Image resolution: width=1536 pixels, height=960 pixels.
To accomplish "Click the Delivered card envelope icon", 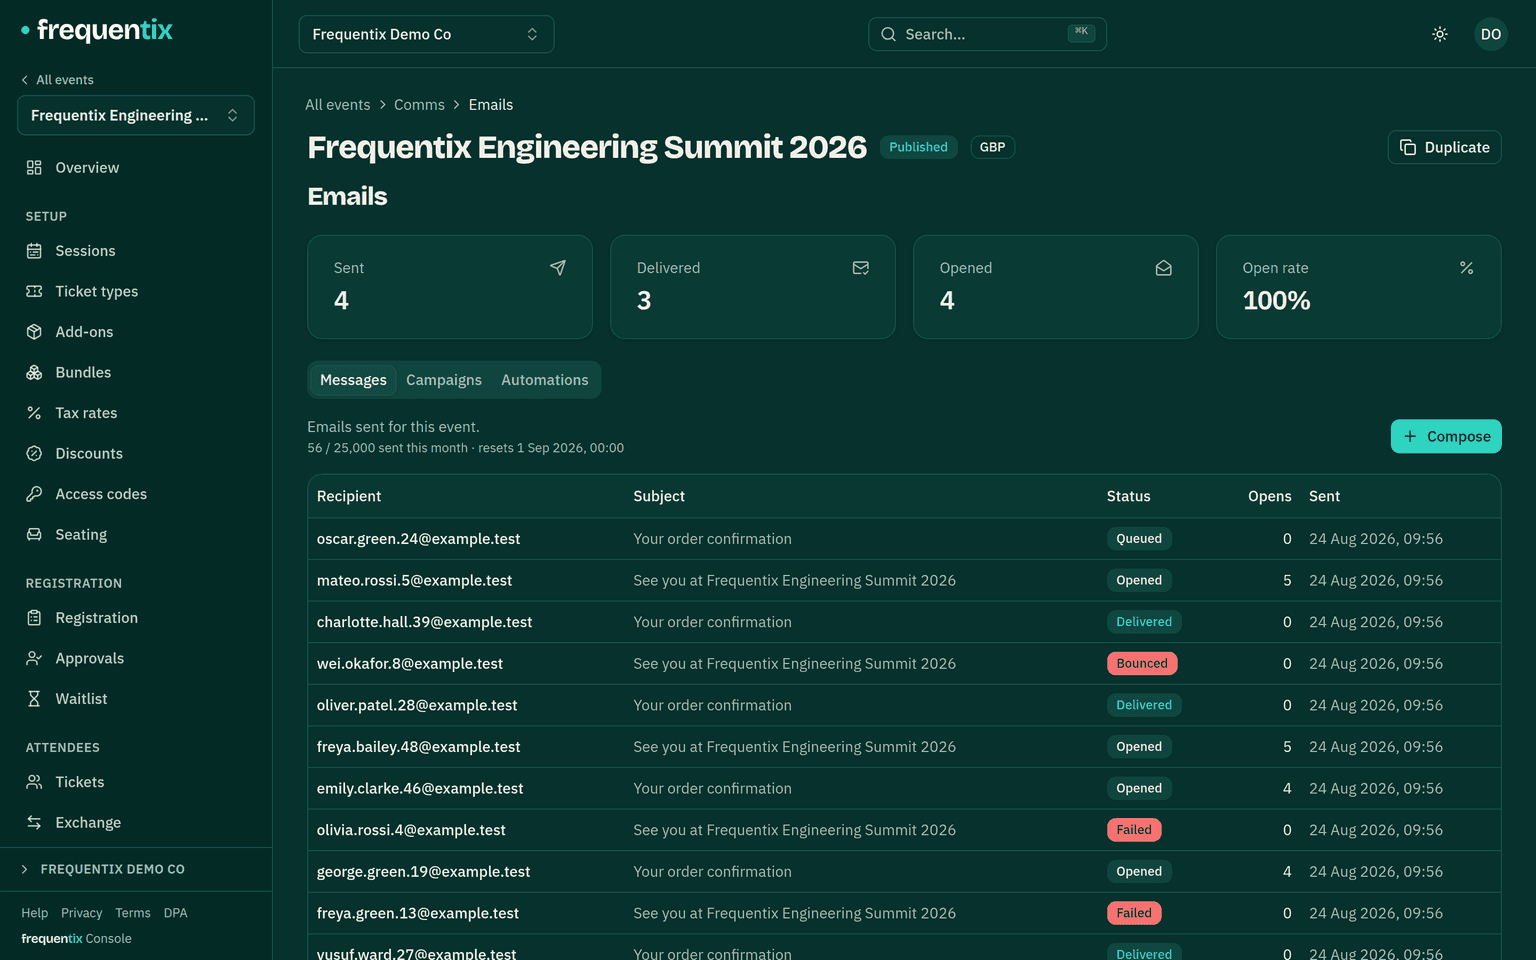I will point(861,268).
